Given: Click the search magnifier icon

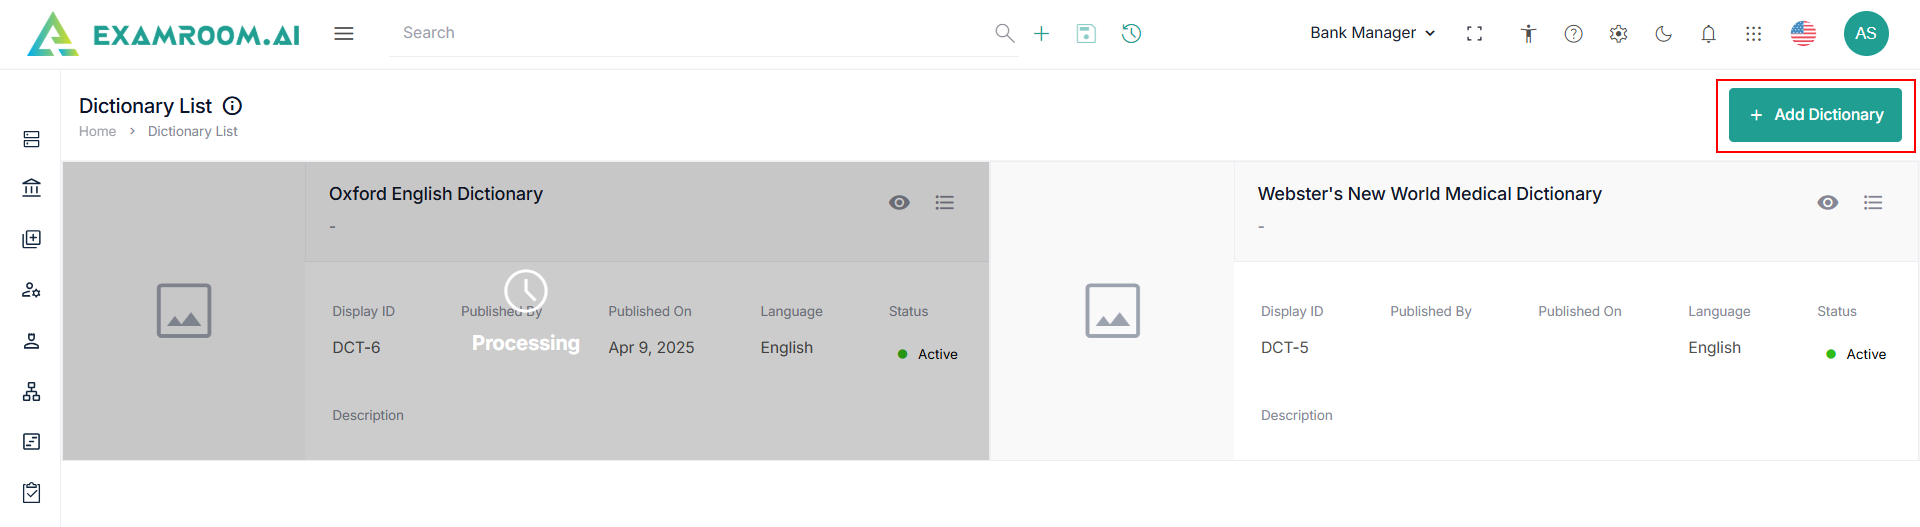Looking at the screenshot, I should [x=1005, y=33].
